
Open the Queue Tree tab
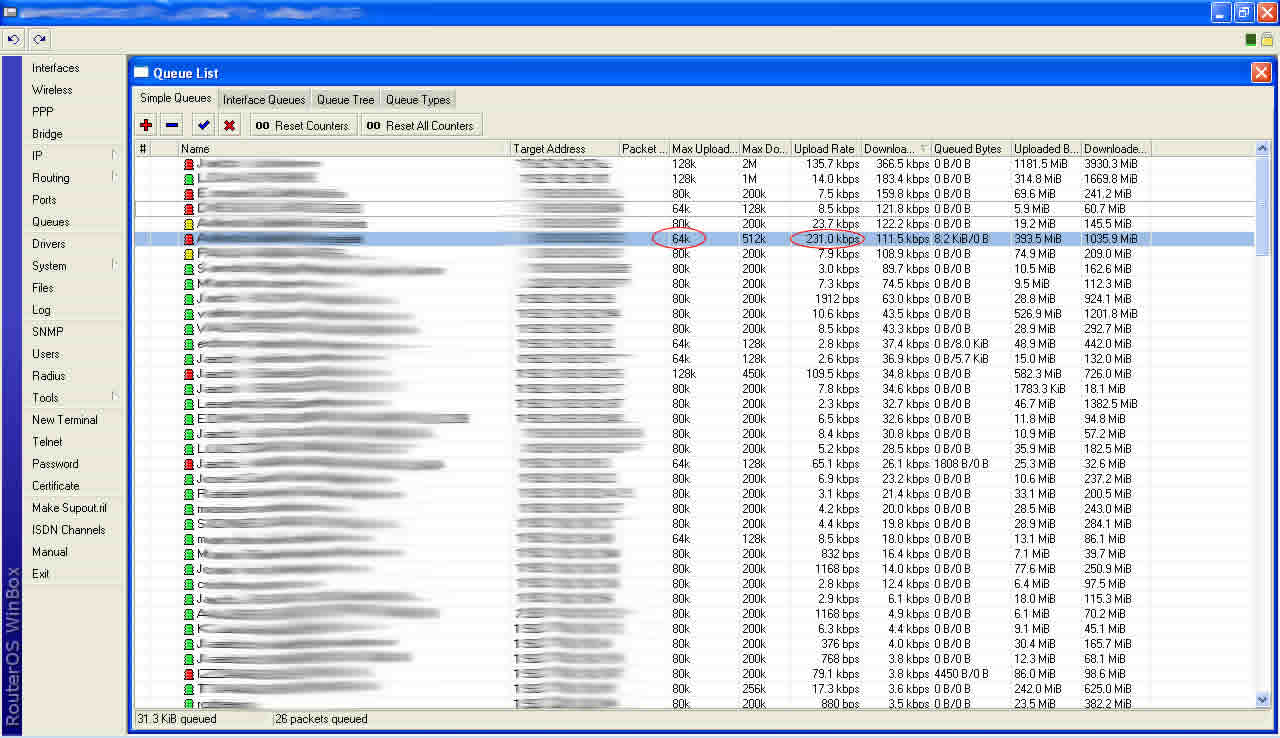click(x=346, y=100)
